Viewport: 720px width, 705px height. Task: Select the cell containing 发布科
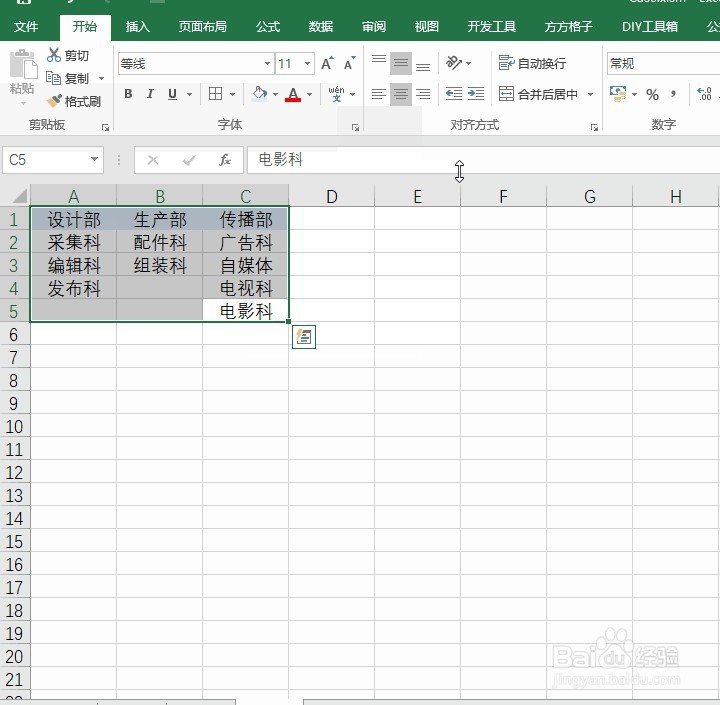[73, 288]
